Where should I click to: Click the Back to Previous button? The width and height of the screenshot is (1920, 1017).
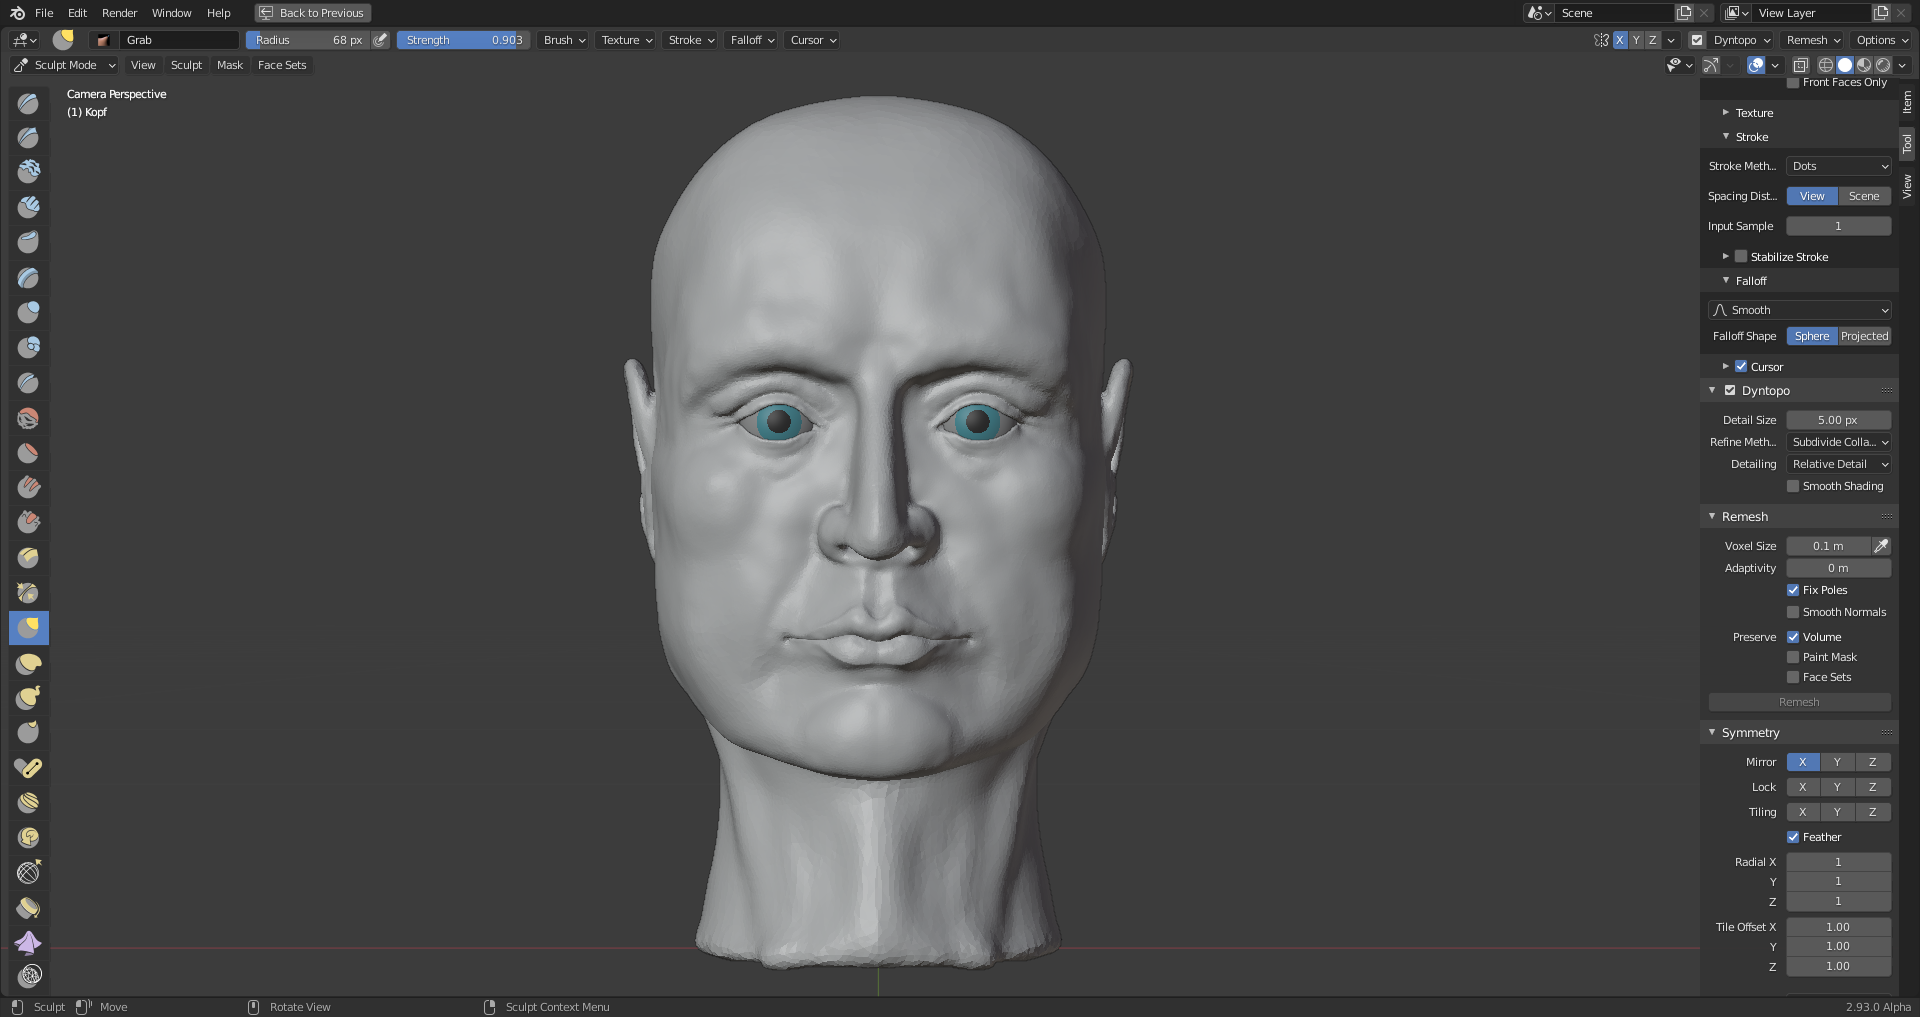point(312,13)
